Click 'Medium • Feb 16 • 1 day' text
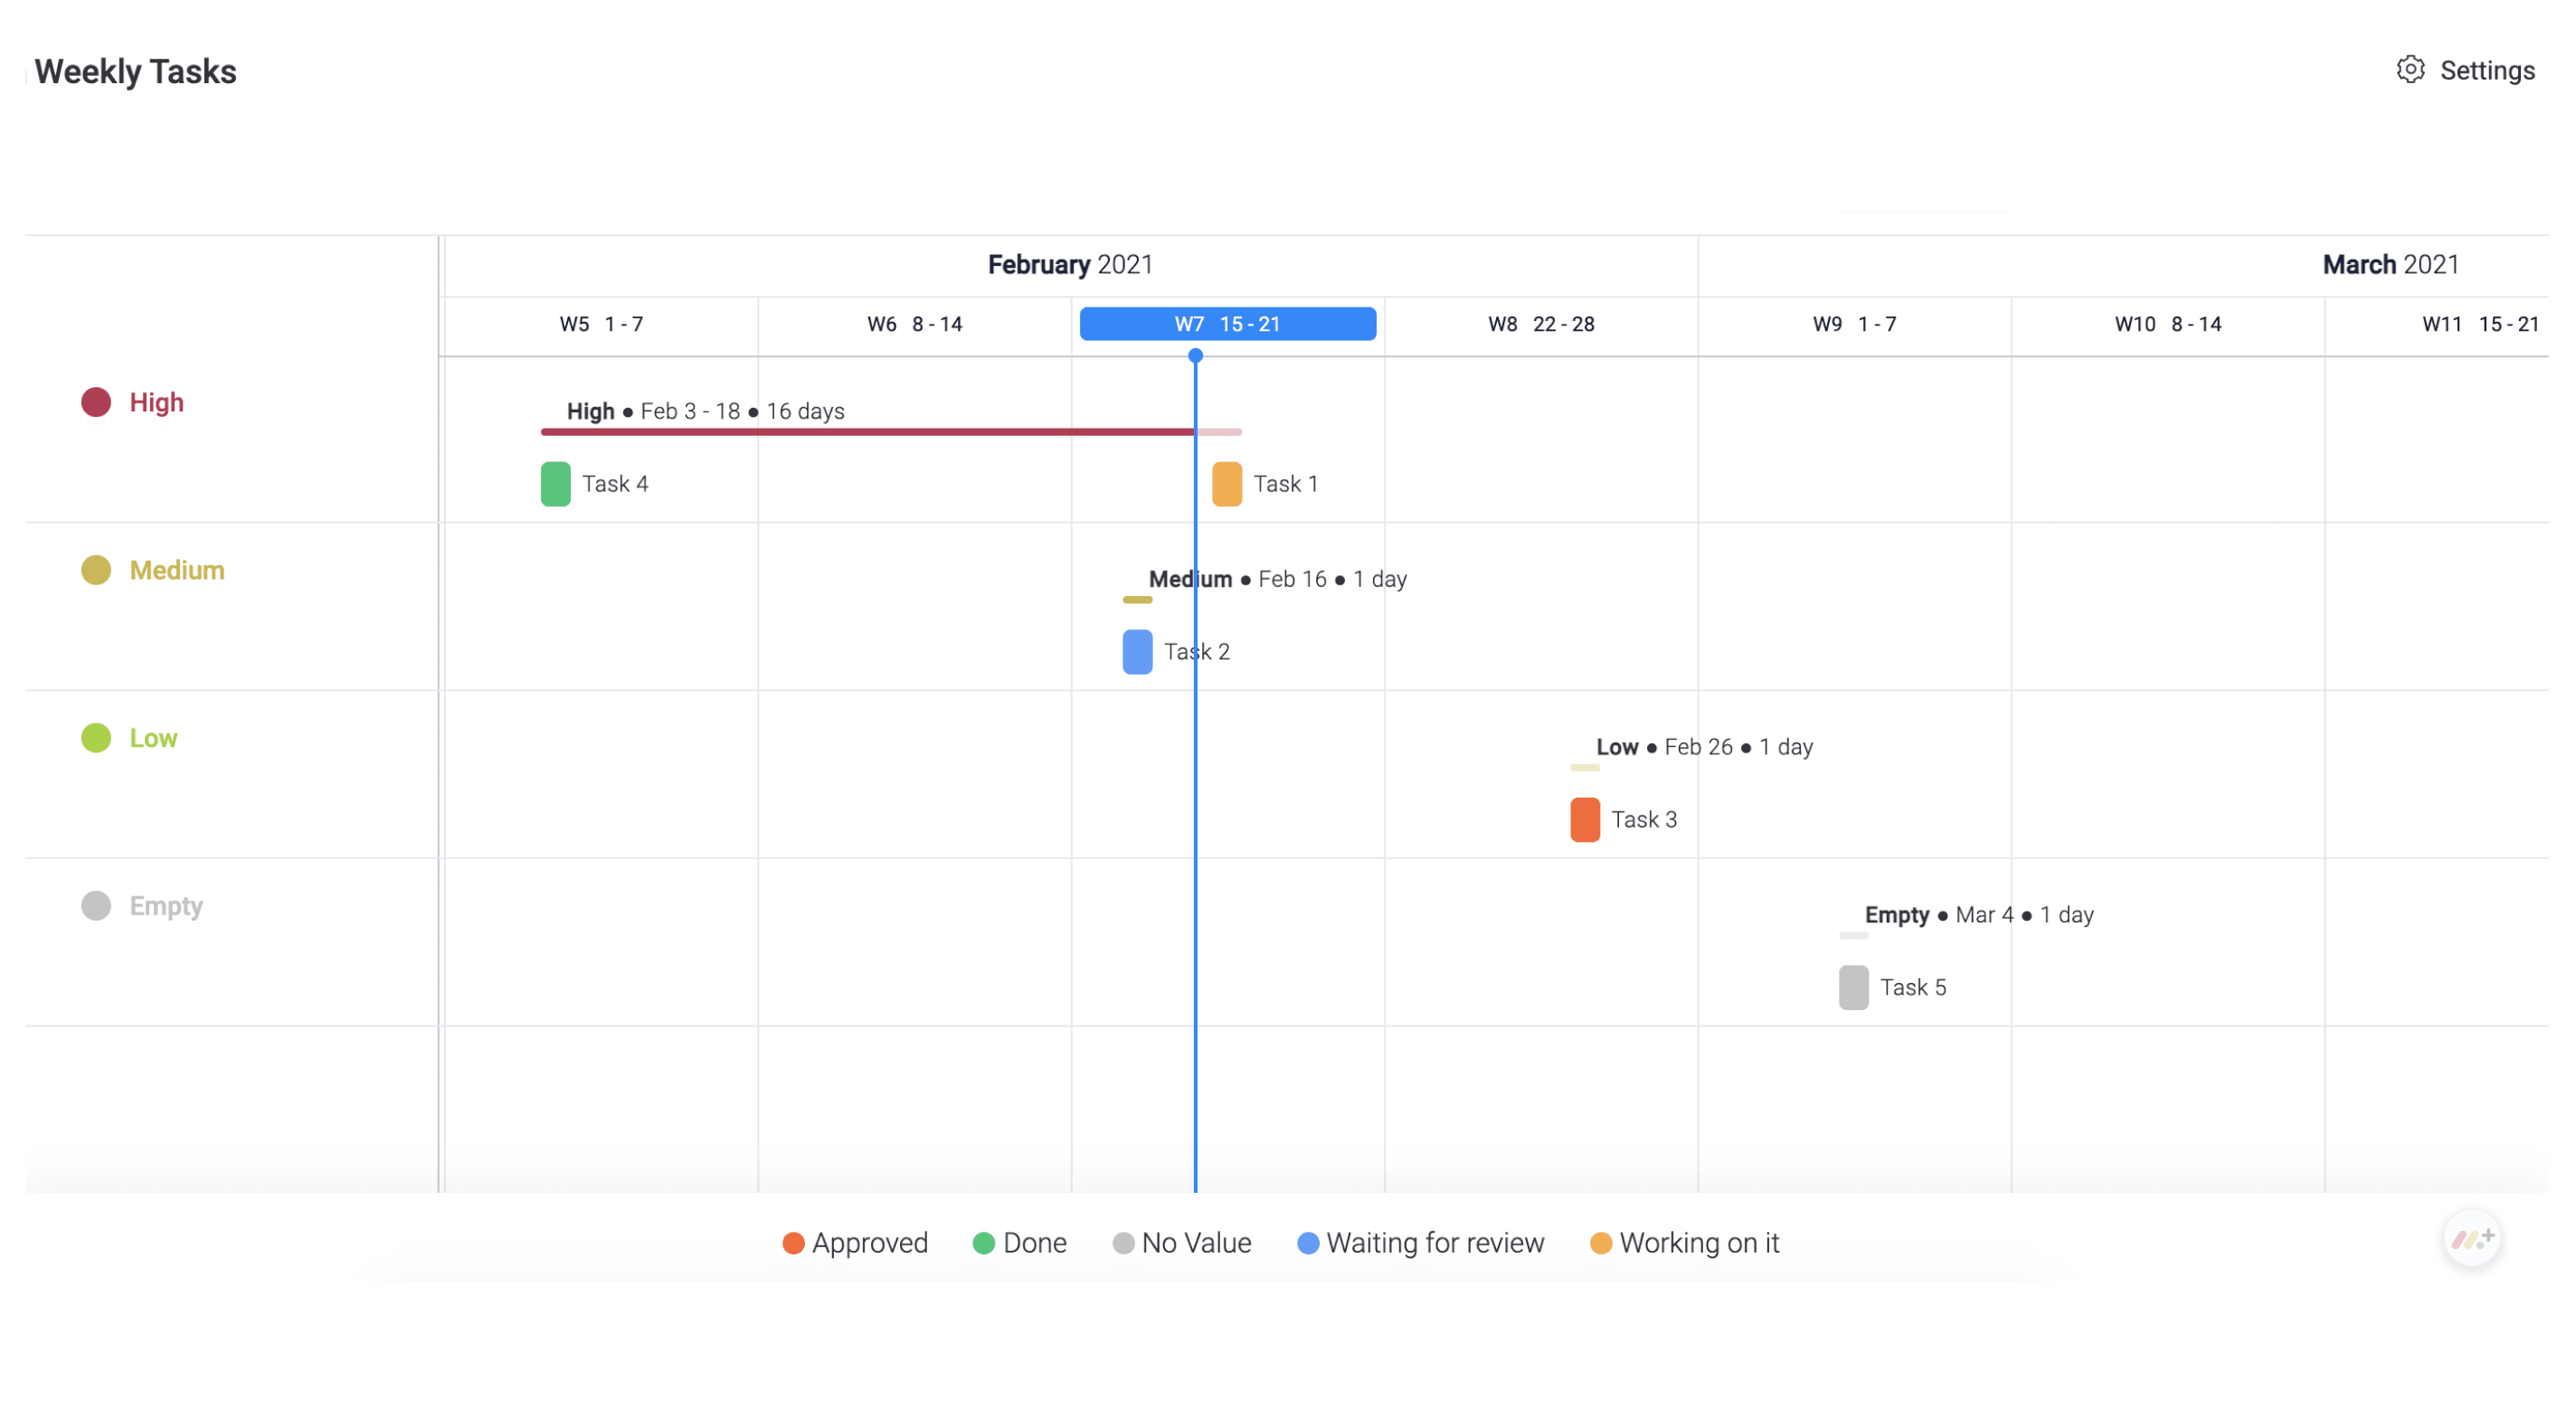 point(1277,579)
